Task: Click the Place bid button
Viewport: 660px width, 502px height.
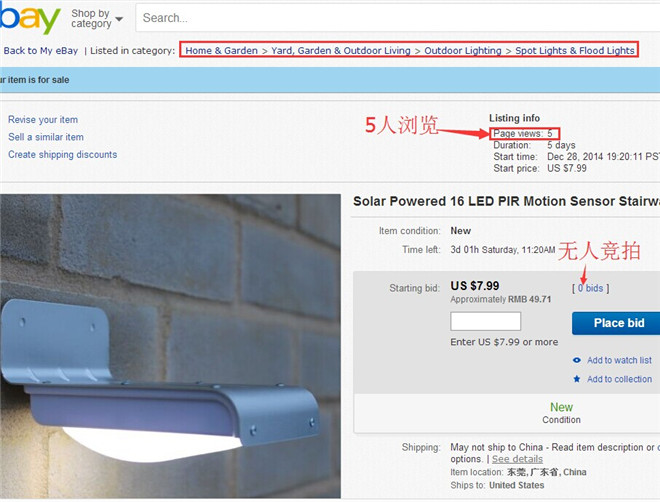Action: [616, 323]
